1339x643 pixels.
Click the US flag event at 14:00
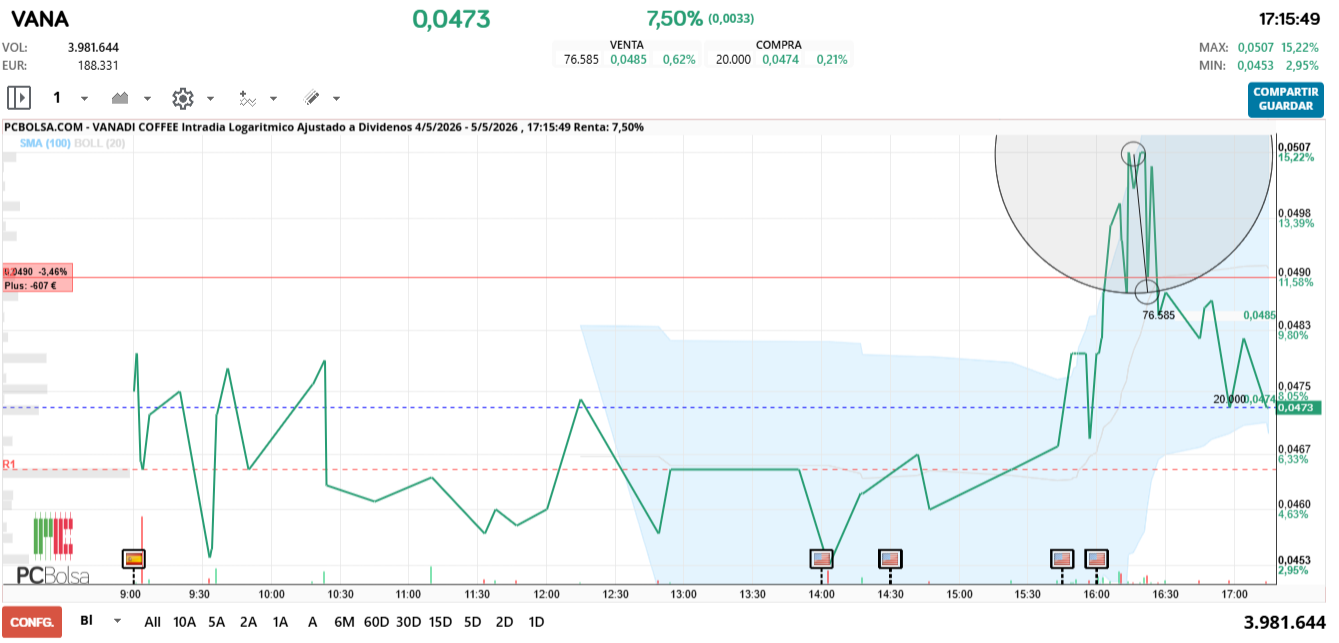821,558
